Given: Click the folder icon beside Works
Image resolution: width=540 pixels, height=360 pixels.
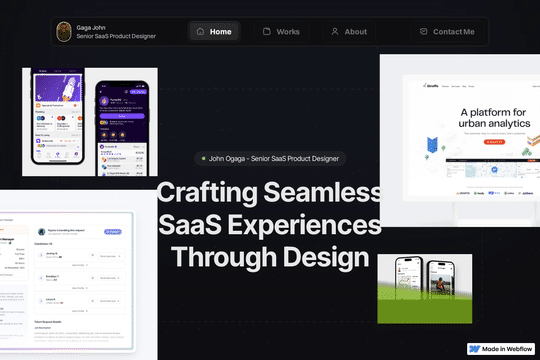Looking at the screenshot, I should click(x=267, y=32).
